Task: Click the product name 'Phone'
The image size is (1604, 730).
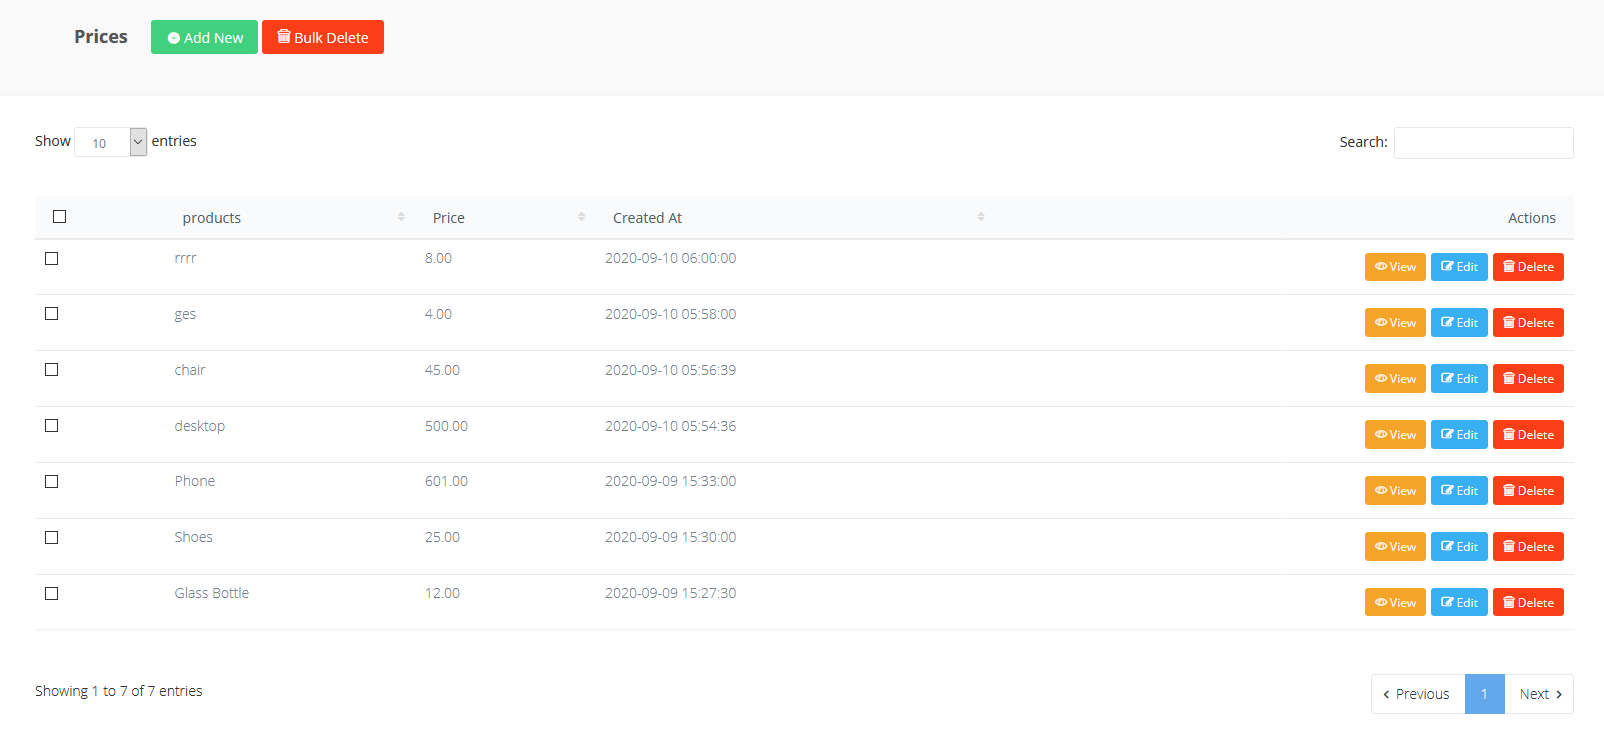Action: click(194, 481)
